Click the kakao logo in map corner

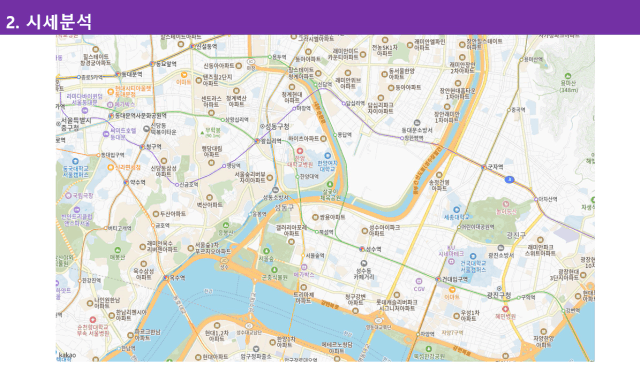pos(66,355)
